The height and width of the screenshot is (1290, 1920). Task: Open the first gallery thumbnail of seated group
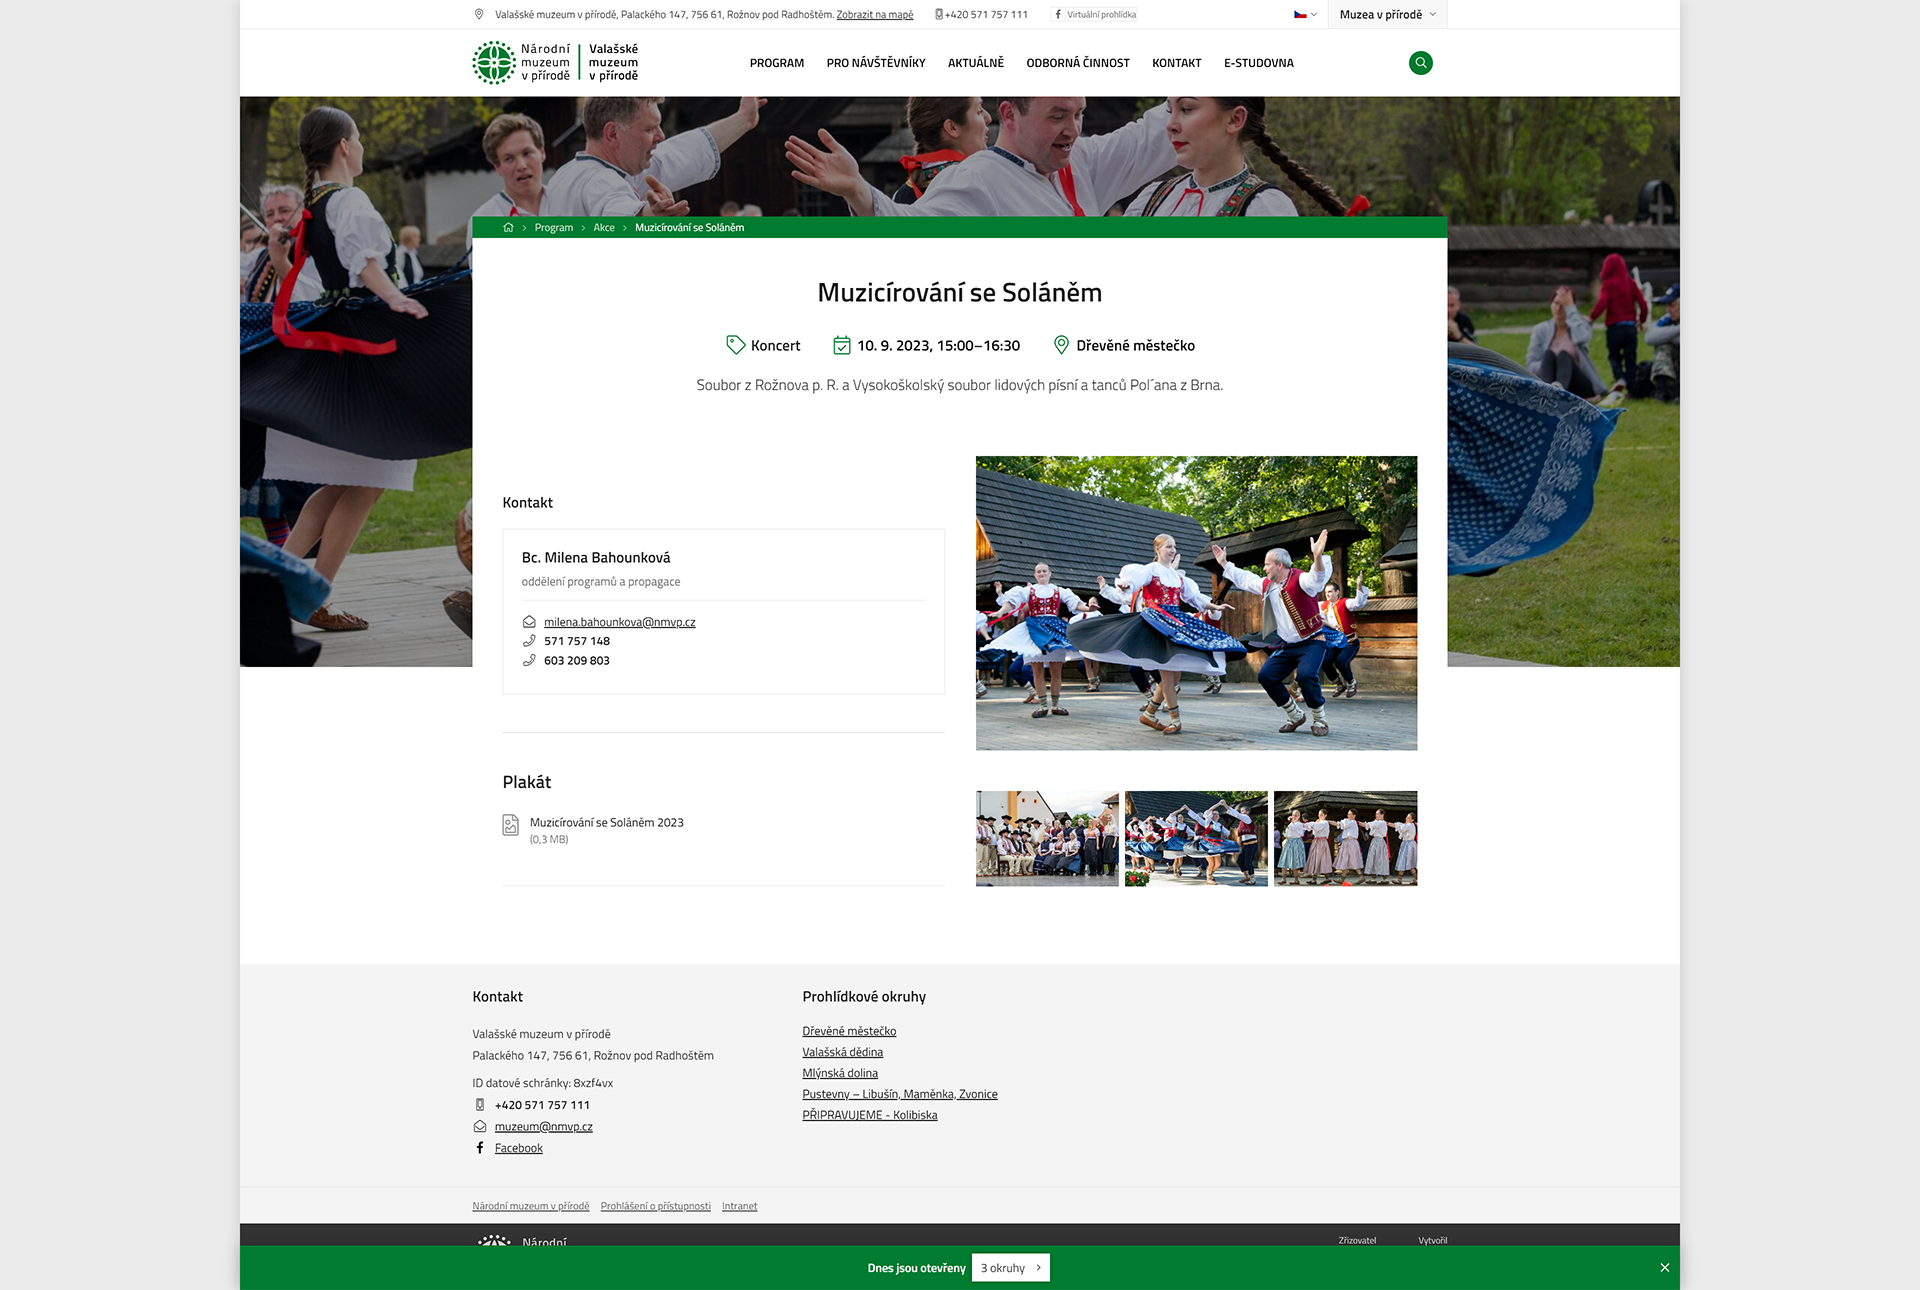point(1047,838)
